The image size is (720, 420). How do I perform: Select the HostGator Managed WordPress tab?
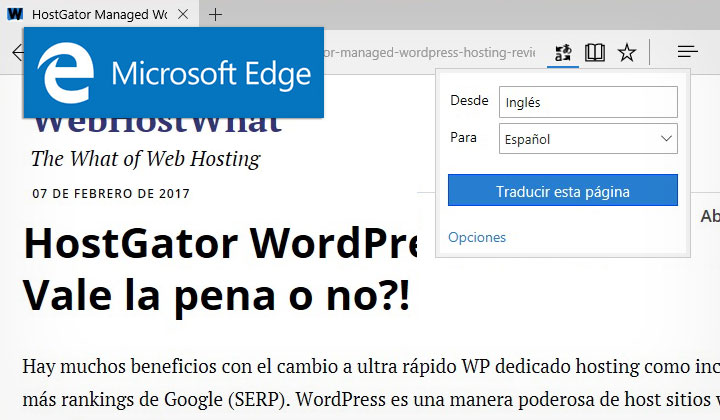pos(100,15)
